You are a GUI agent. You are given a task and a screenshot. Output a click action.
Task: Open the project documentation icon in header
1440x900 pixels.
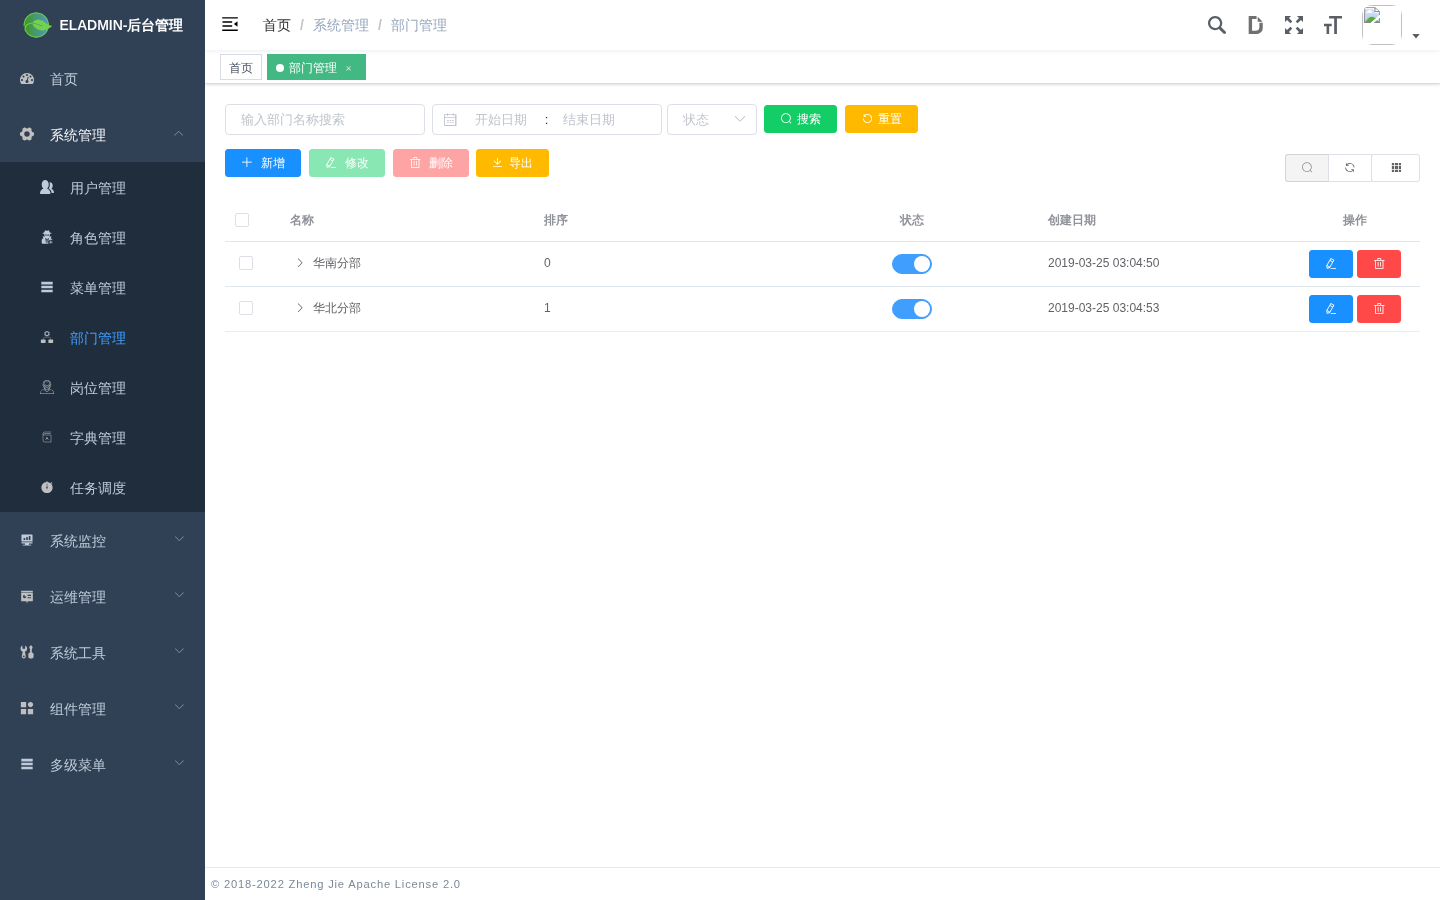[x=1255, y=25]
